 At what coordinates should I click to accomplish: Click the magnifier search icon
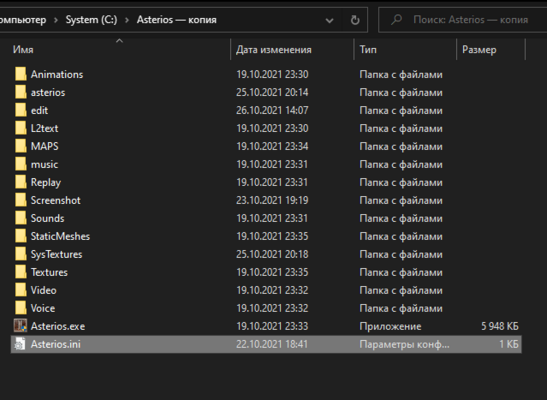pos(396,20)
